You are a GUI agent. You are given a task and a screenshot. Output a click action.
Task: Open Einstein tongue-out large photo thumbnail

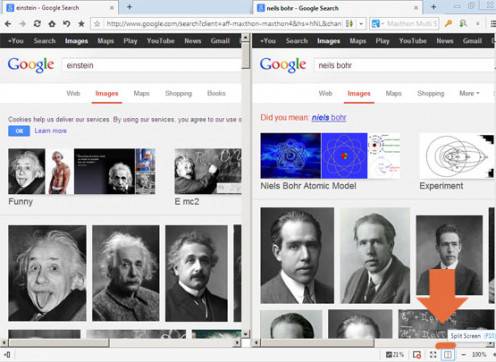tap(47, 273)
